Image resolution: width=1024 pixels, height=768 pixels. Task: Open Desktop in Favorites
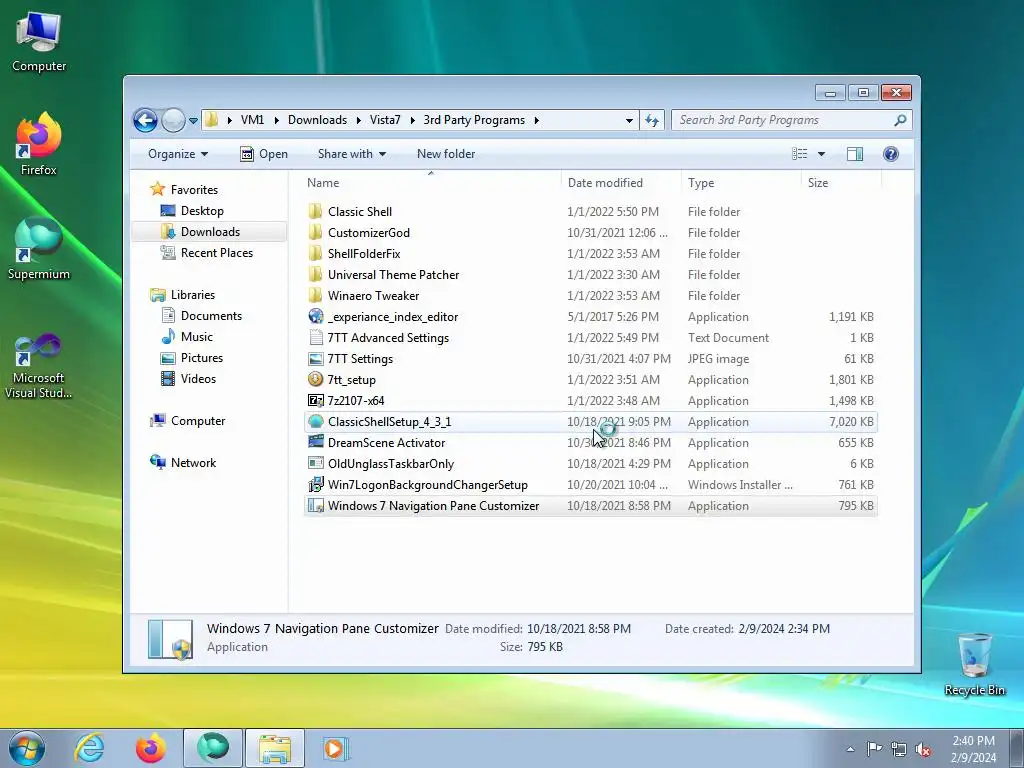(202, 211)
